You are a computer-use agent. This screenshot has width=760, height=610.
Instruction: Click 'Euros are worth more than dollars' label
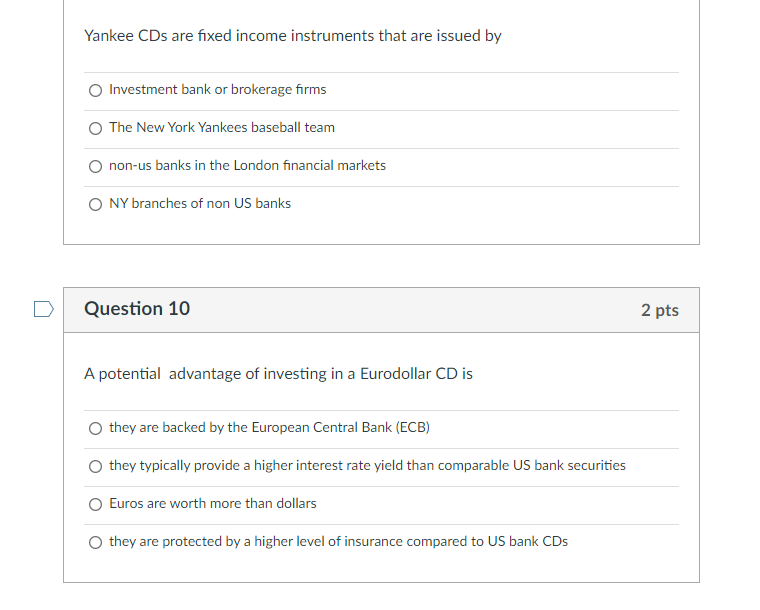point(213,503)
